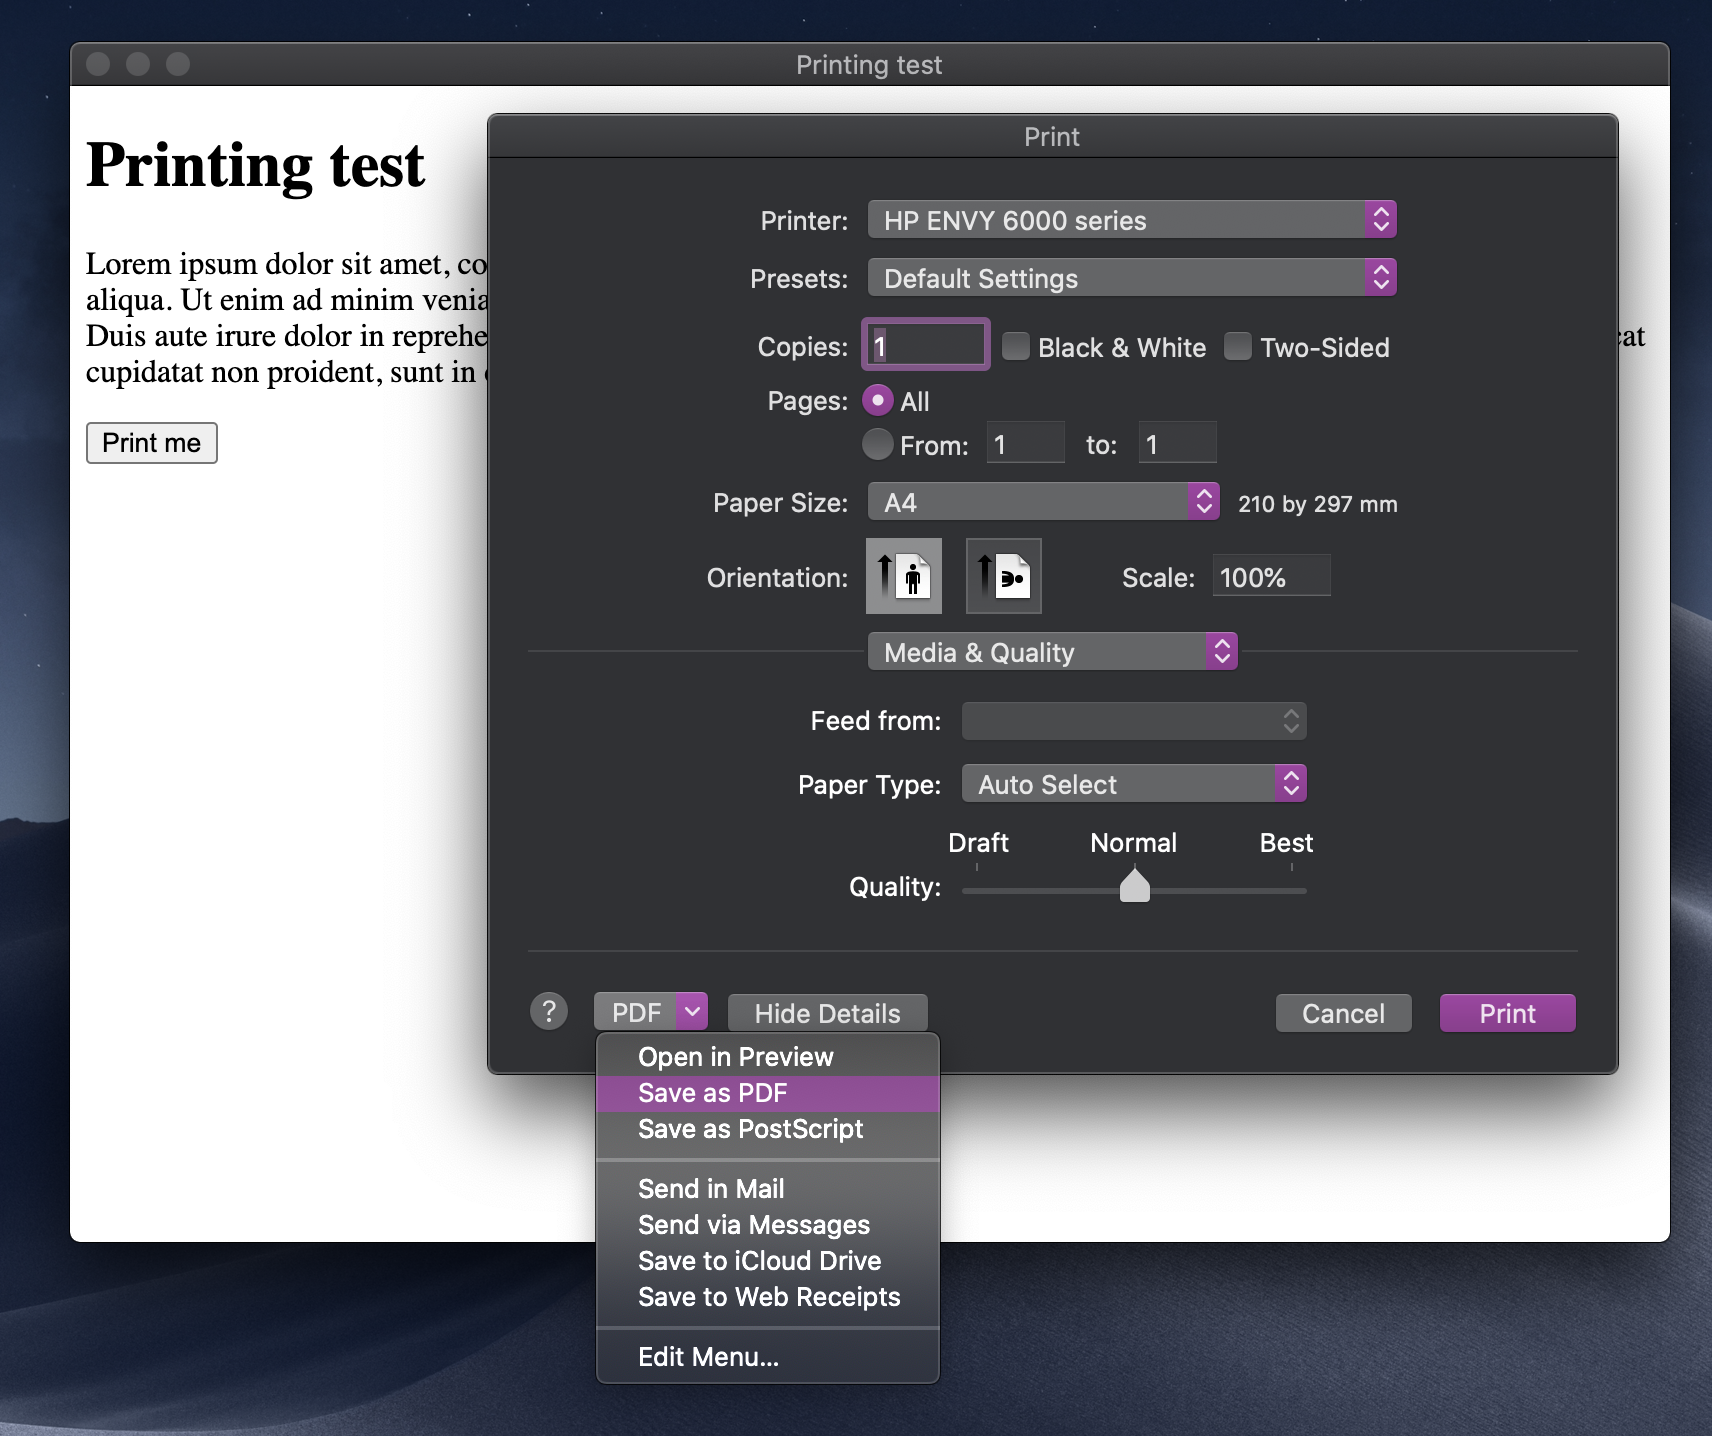
Task: Open the disabled Feed from dropdown
Action: [1134, 721]
